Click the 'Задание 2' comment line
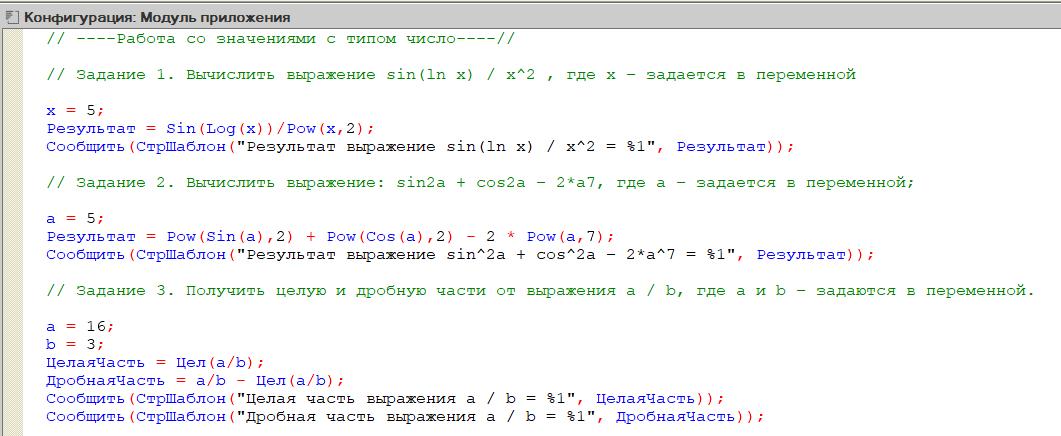The image size is (1061, 436). [480, 183]
